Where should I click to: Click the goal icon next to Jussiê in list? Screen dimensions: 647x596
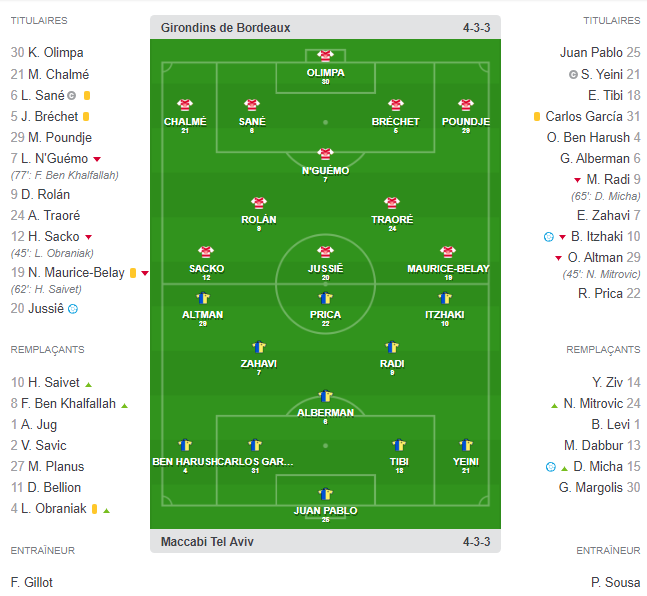pos(73,309)
